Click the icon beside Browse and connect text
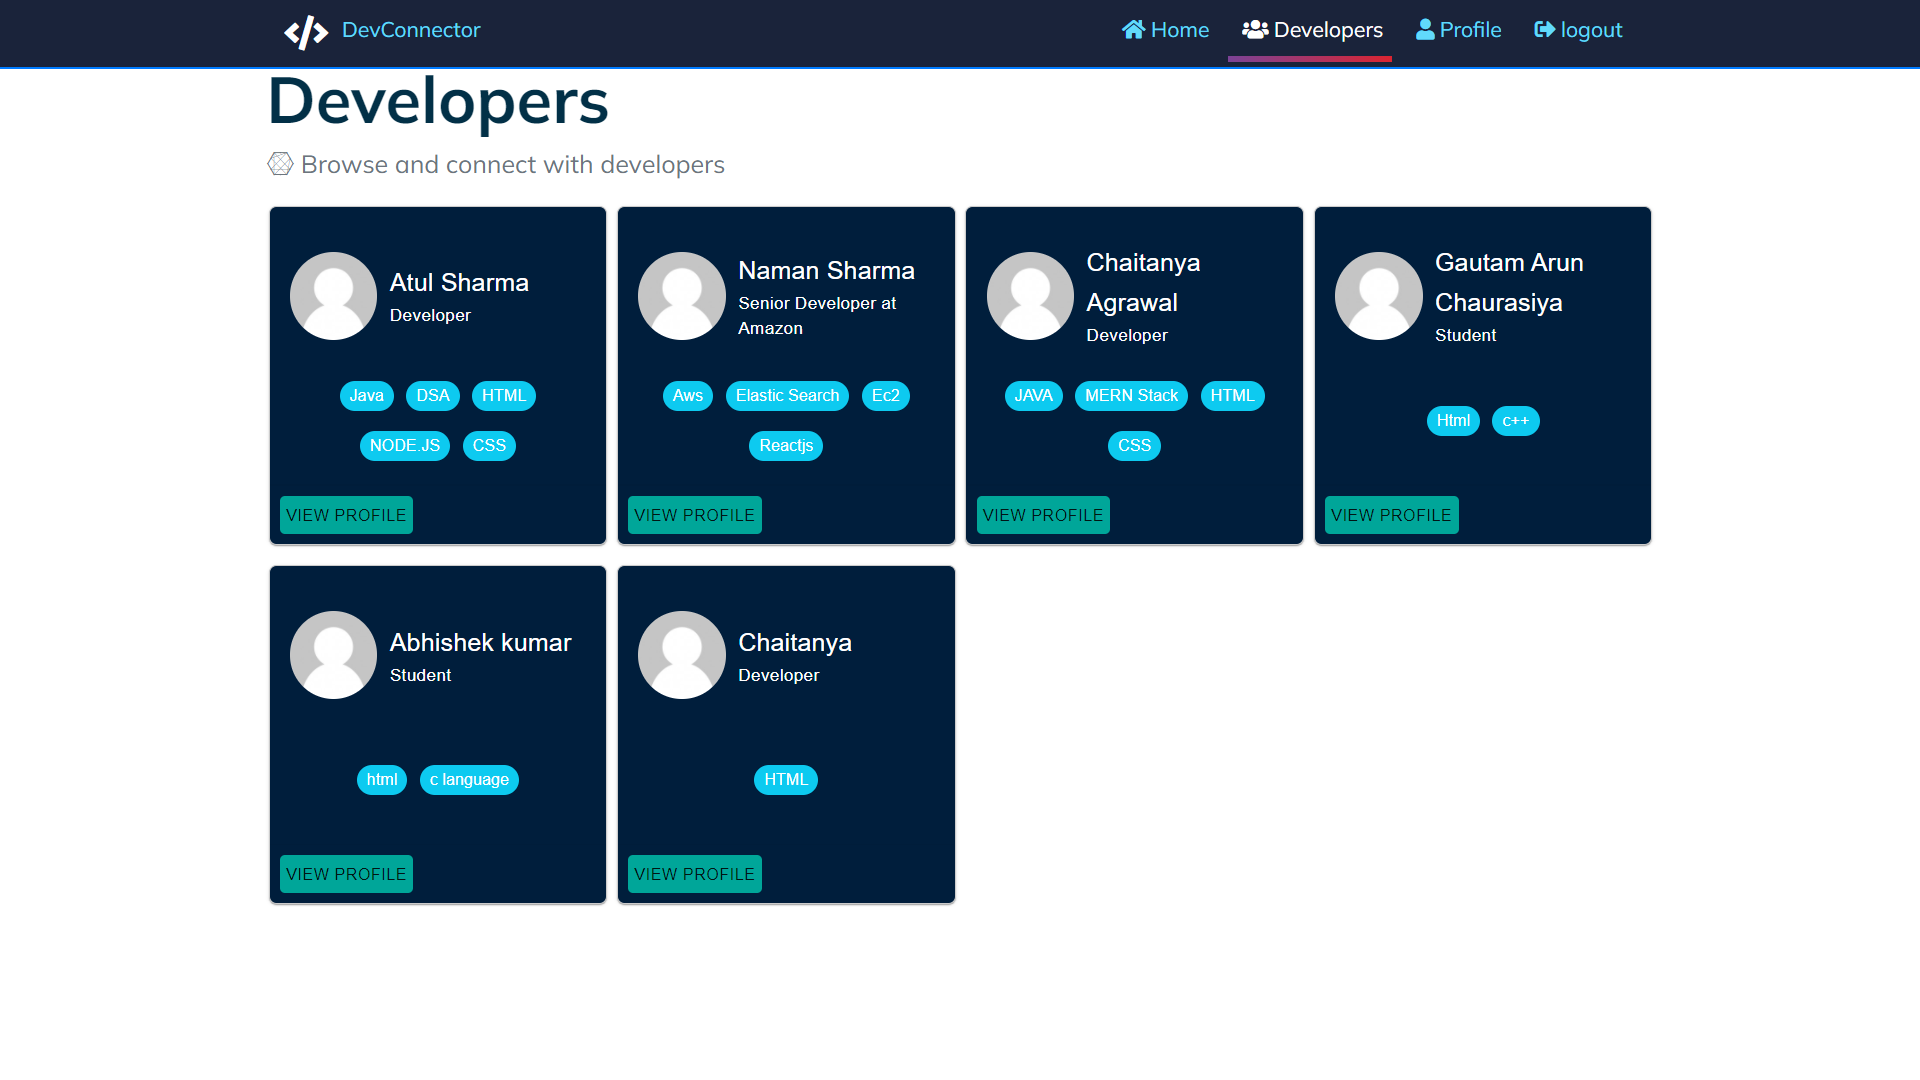The height and width of the screenshot is (1080, 1920). pos(280,164)
